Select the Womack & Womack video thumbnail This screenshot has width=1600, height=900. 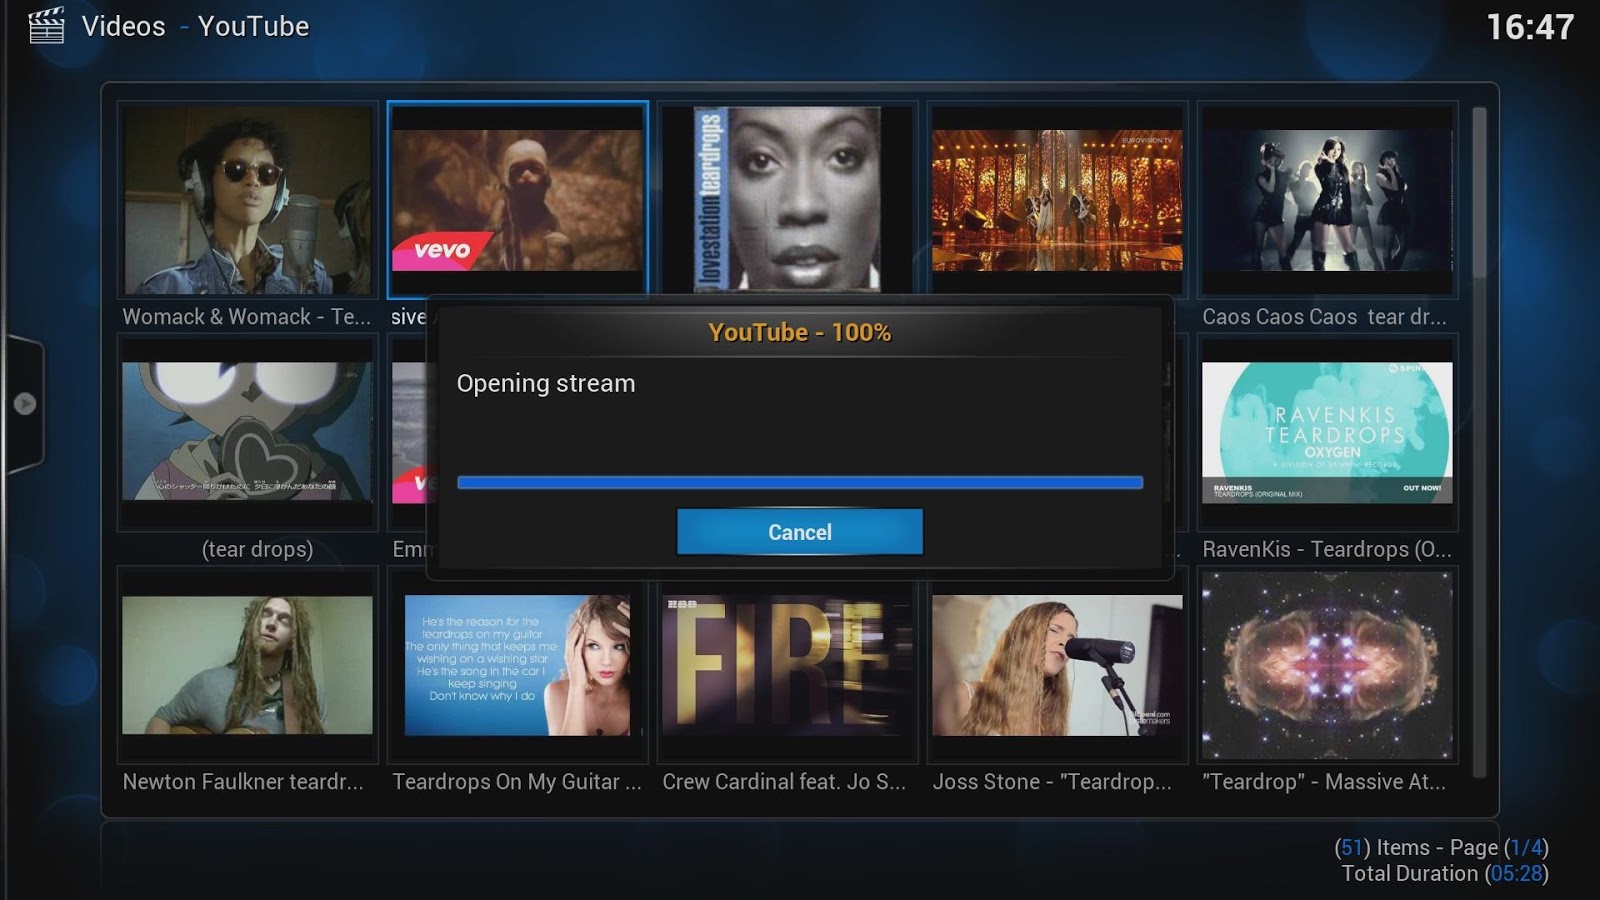[x=247, y=200]
